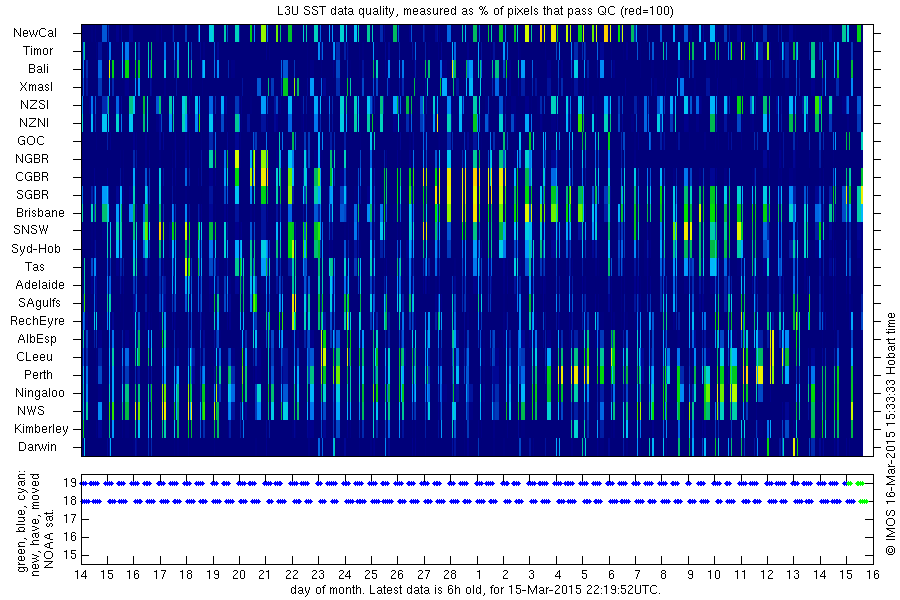
Task: Click the 'green, blue, cyan' legend text
Action: point(22,521)
